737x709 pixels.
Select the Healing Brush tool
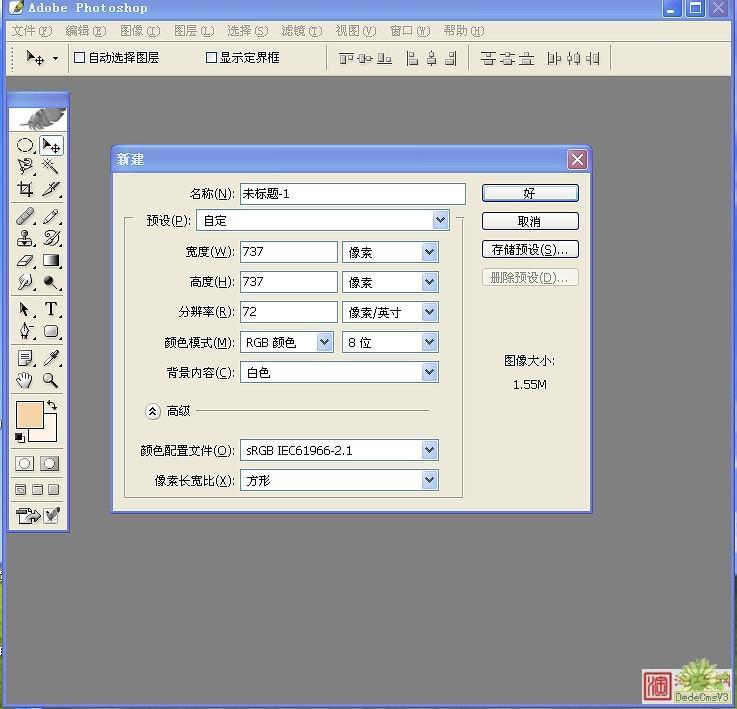[25, 217]
